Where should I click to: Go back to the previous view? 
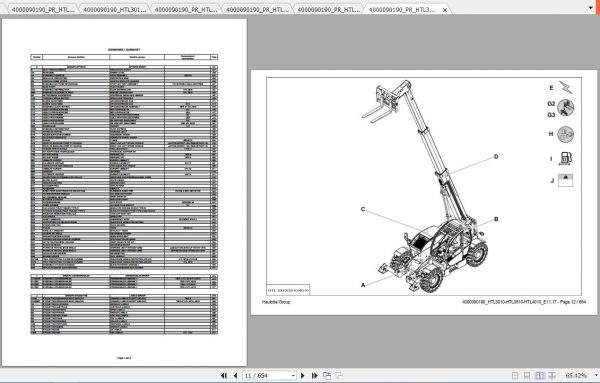tap(327, 376)
